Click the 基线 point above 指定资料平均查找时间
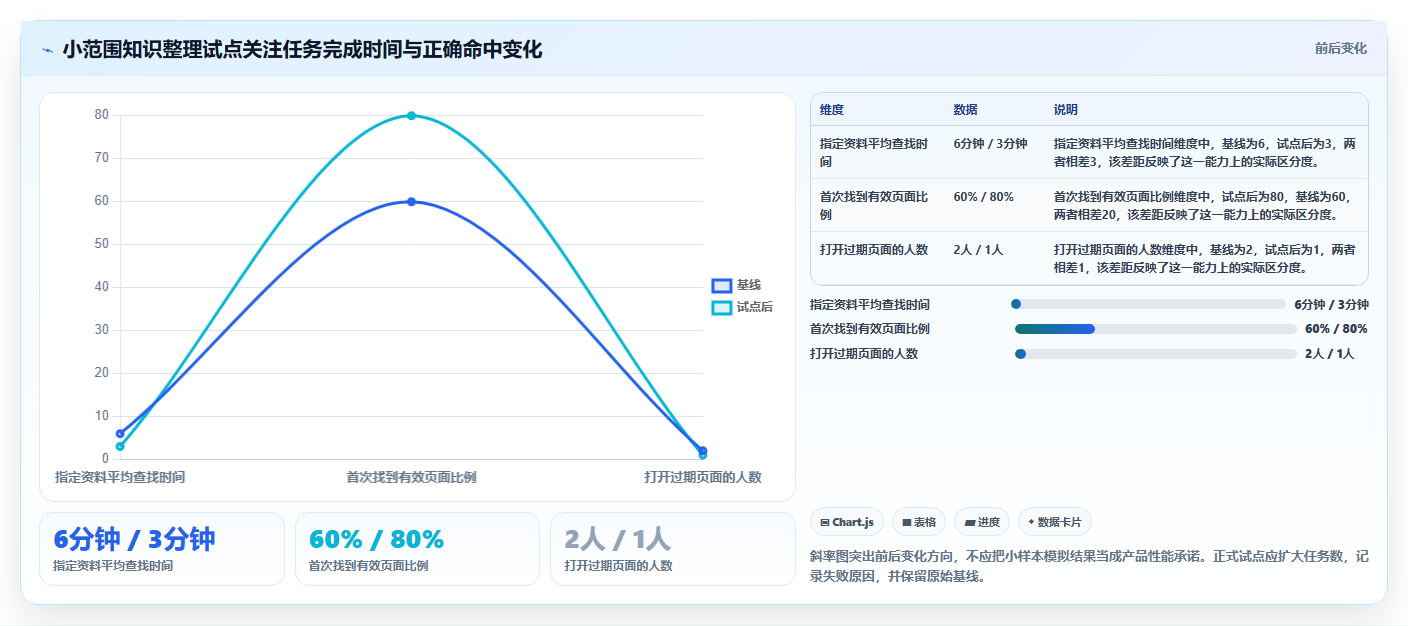1408x626 pixels. pyautogui.click(x=120, y=434)
